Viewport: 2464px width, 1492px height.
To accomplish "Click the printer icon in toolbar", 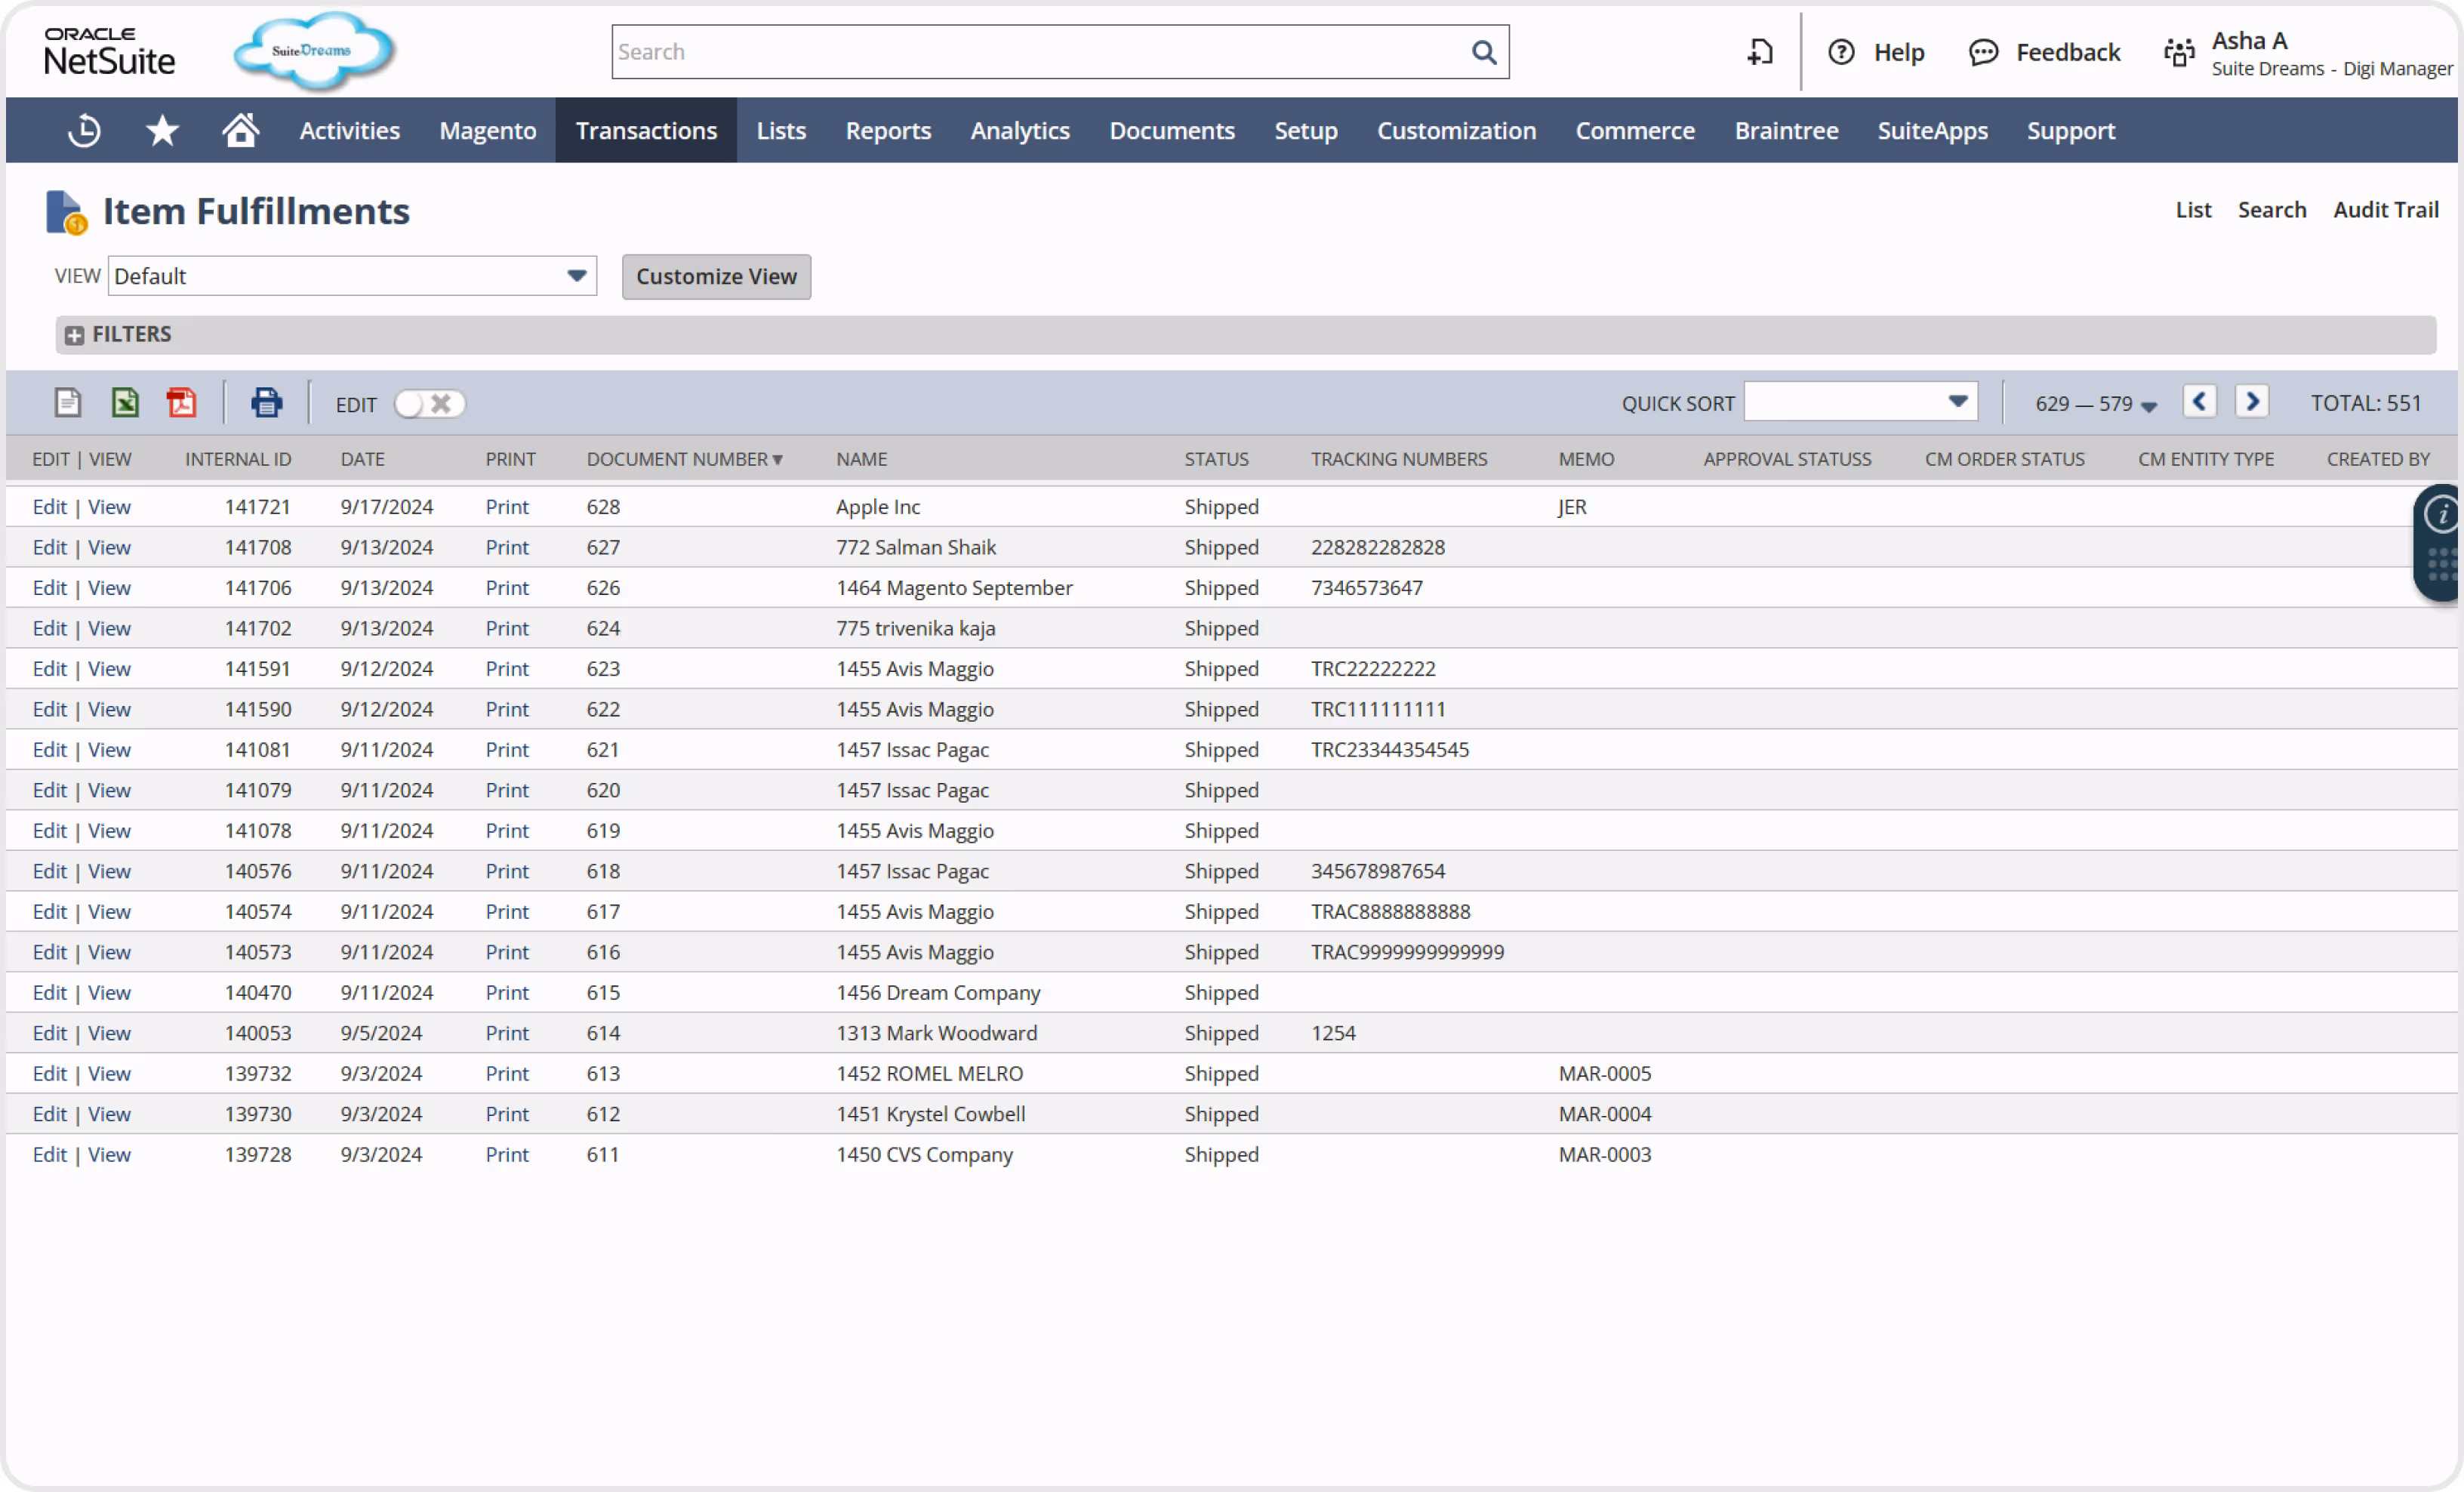I will (266, 403).
